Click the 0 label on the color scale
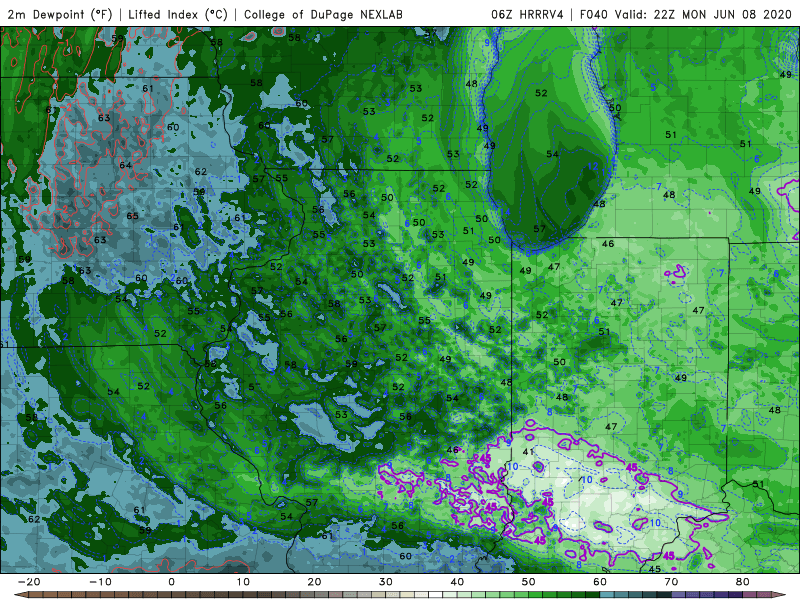Image resolution: width=800 pixels, height=600 pixels. click(171, 582)
